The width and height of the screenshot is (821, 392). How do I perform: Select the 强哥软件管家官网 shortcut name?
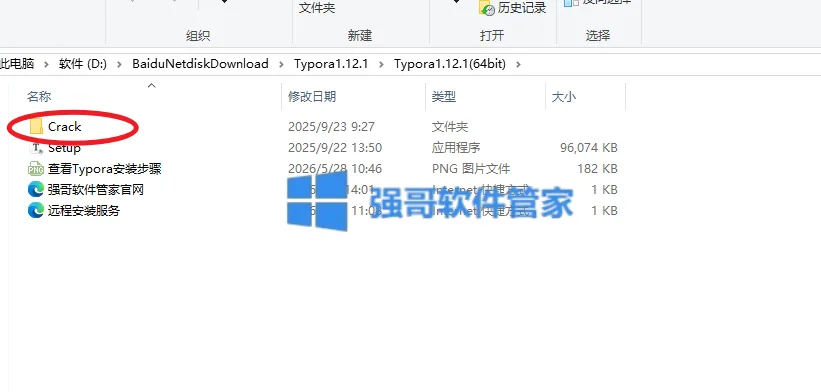pyautogui.click(x=96, y=189)
